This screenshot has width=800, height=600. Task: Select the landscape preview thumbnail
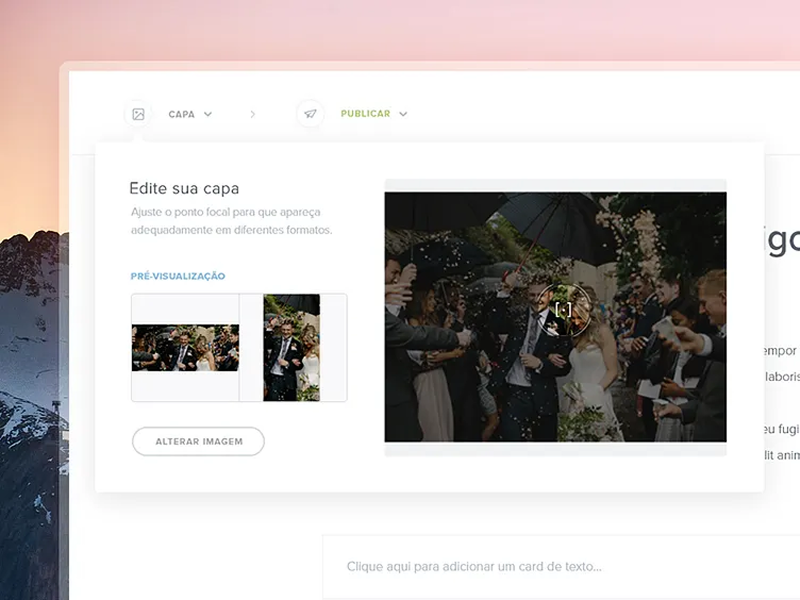tap(185, 347)
